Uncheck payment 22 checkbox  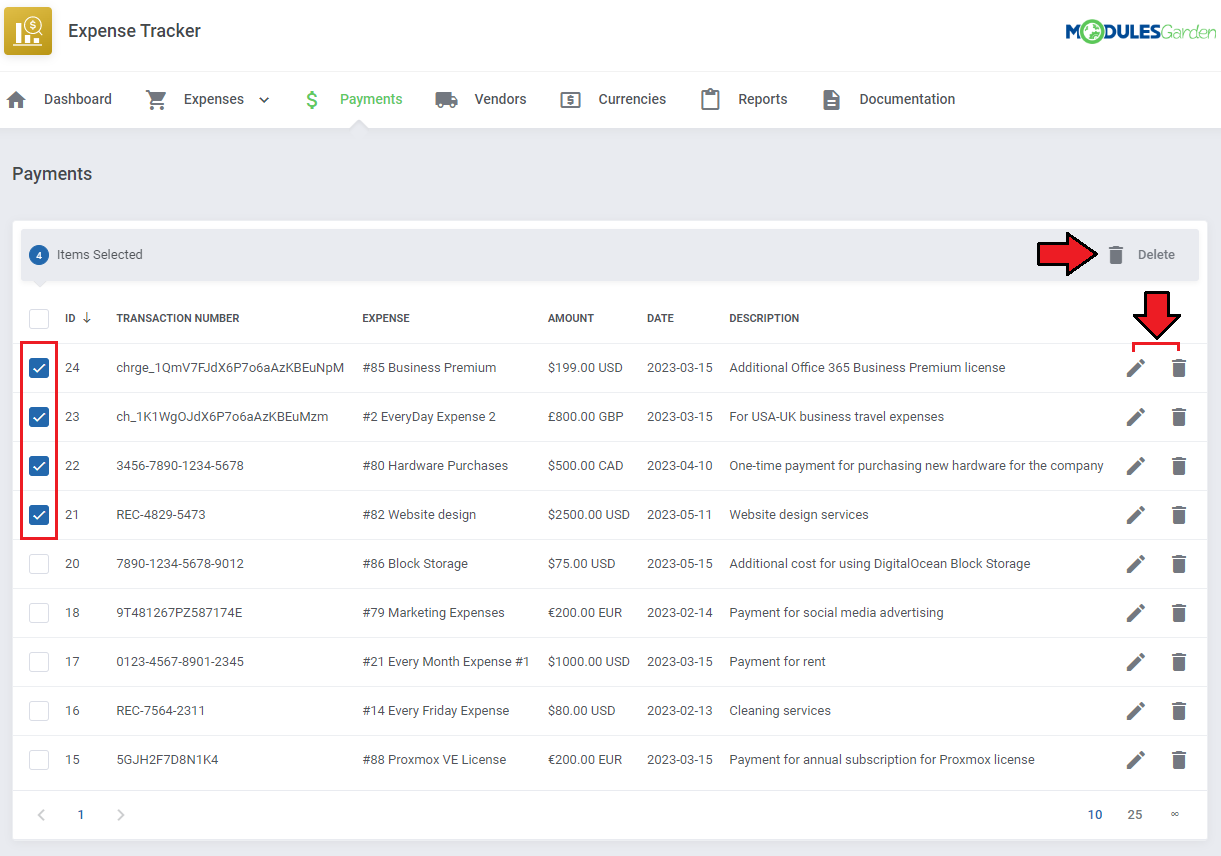[39, 466]
